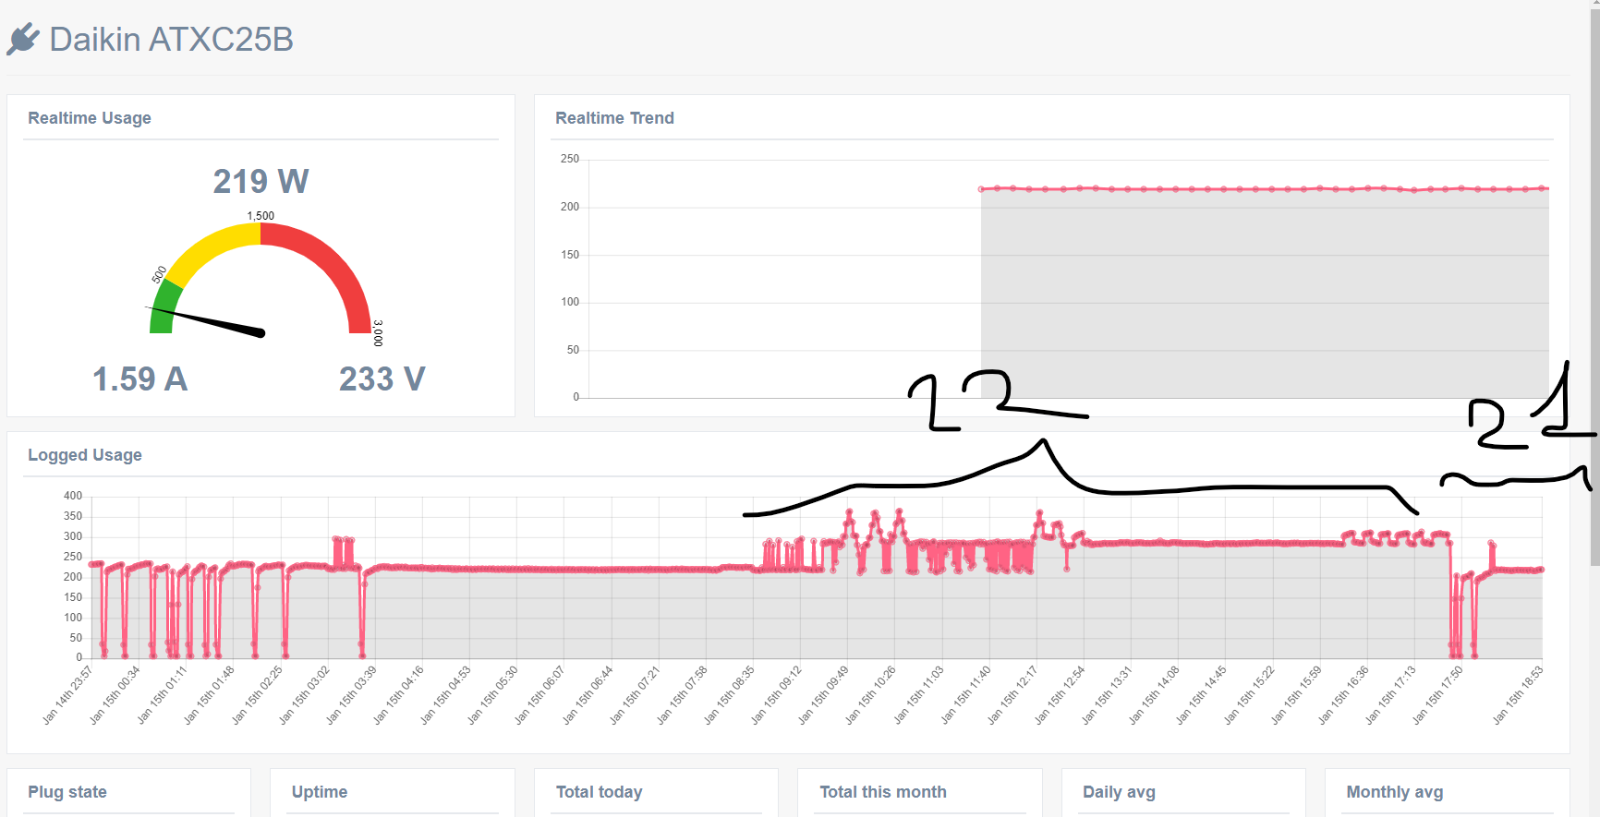Click the Realtime Usage panel heading
This screenshot has width=1600, height=817.
click(x=90, y=118)
